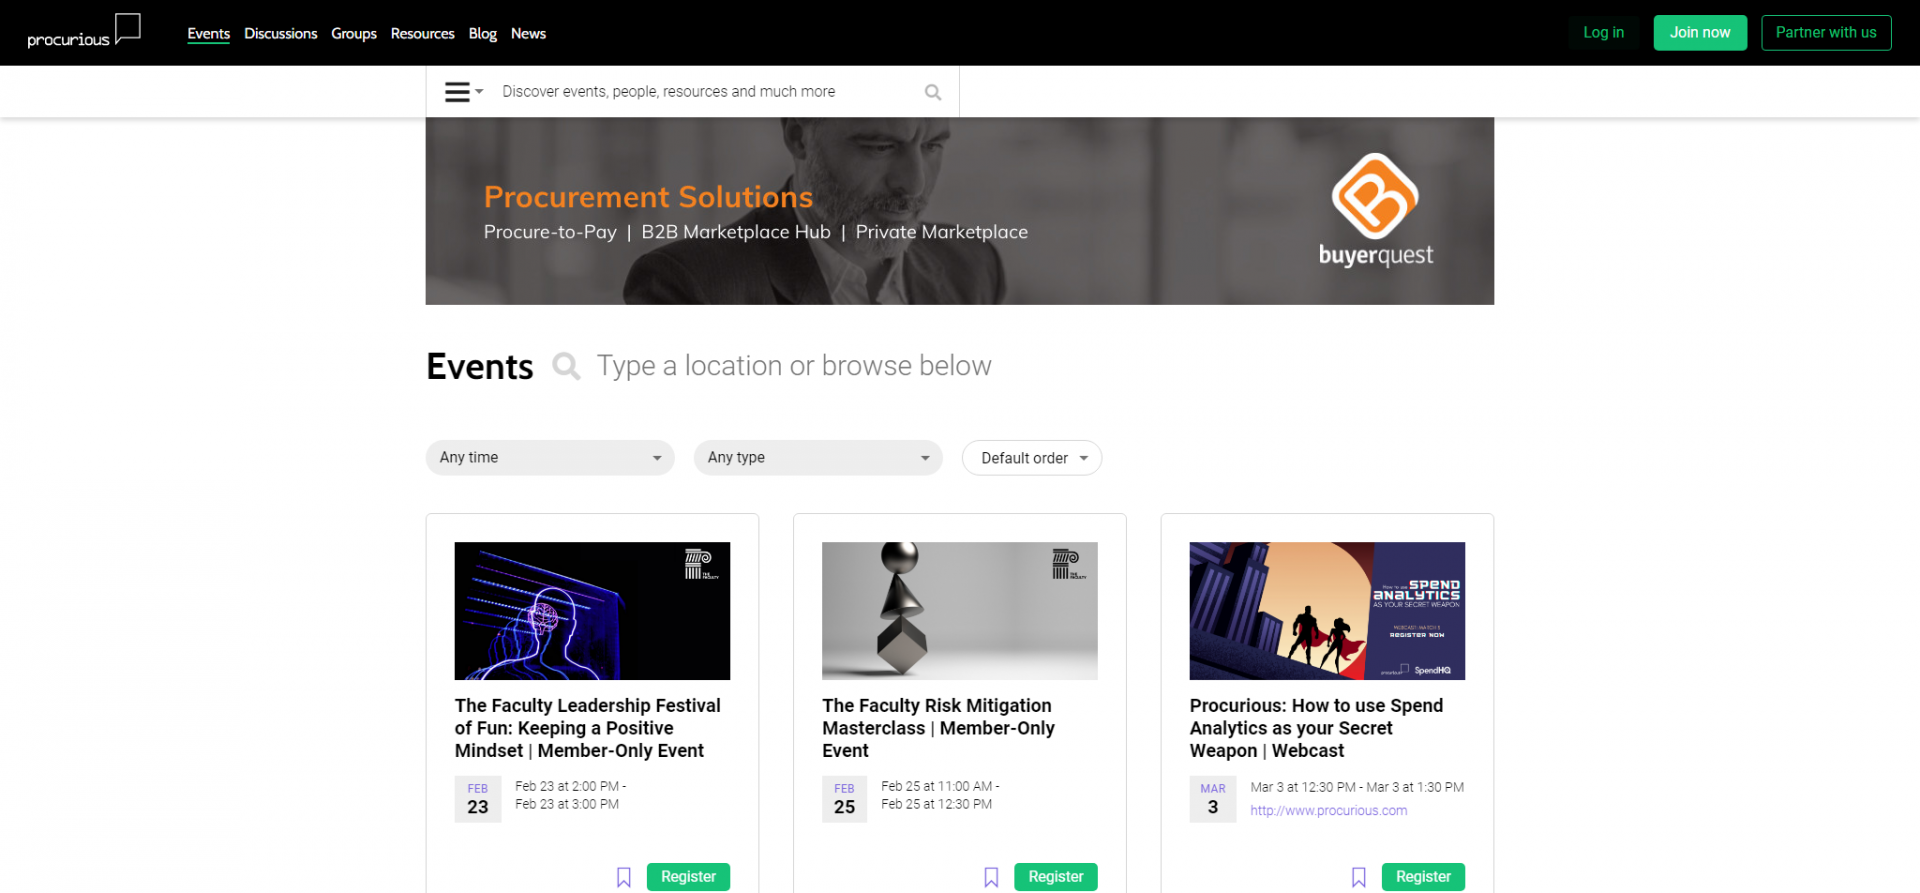Click the Events search magnifier icon

(566, 366)
